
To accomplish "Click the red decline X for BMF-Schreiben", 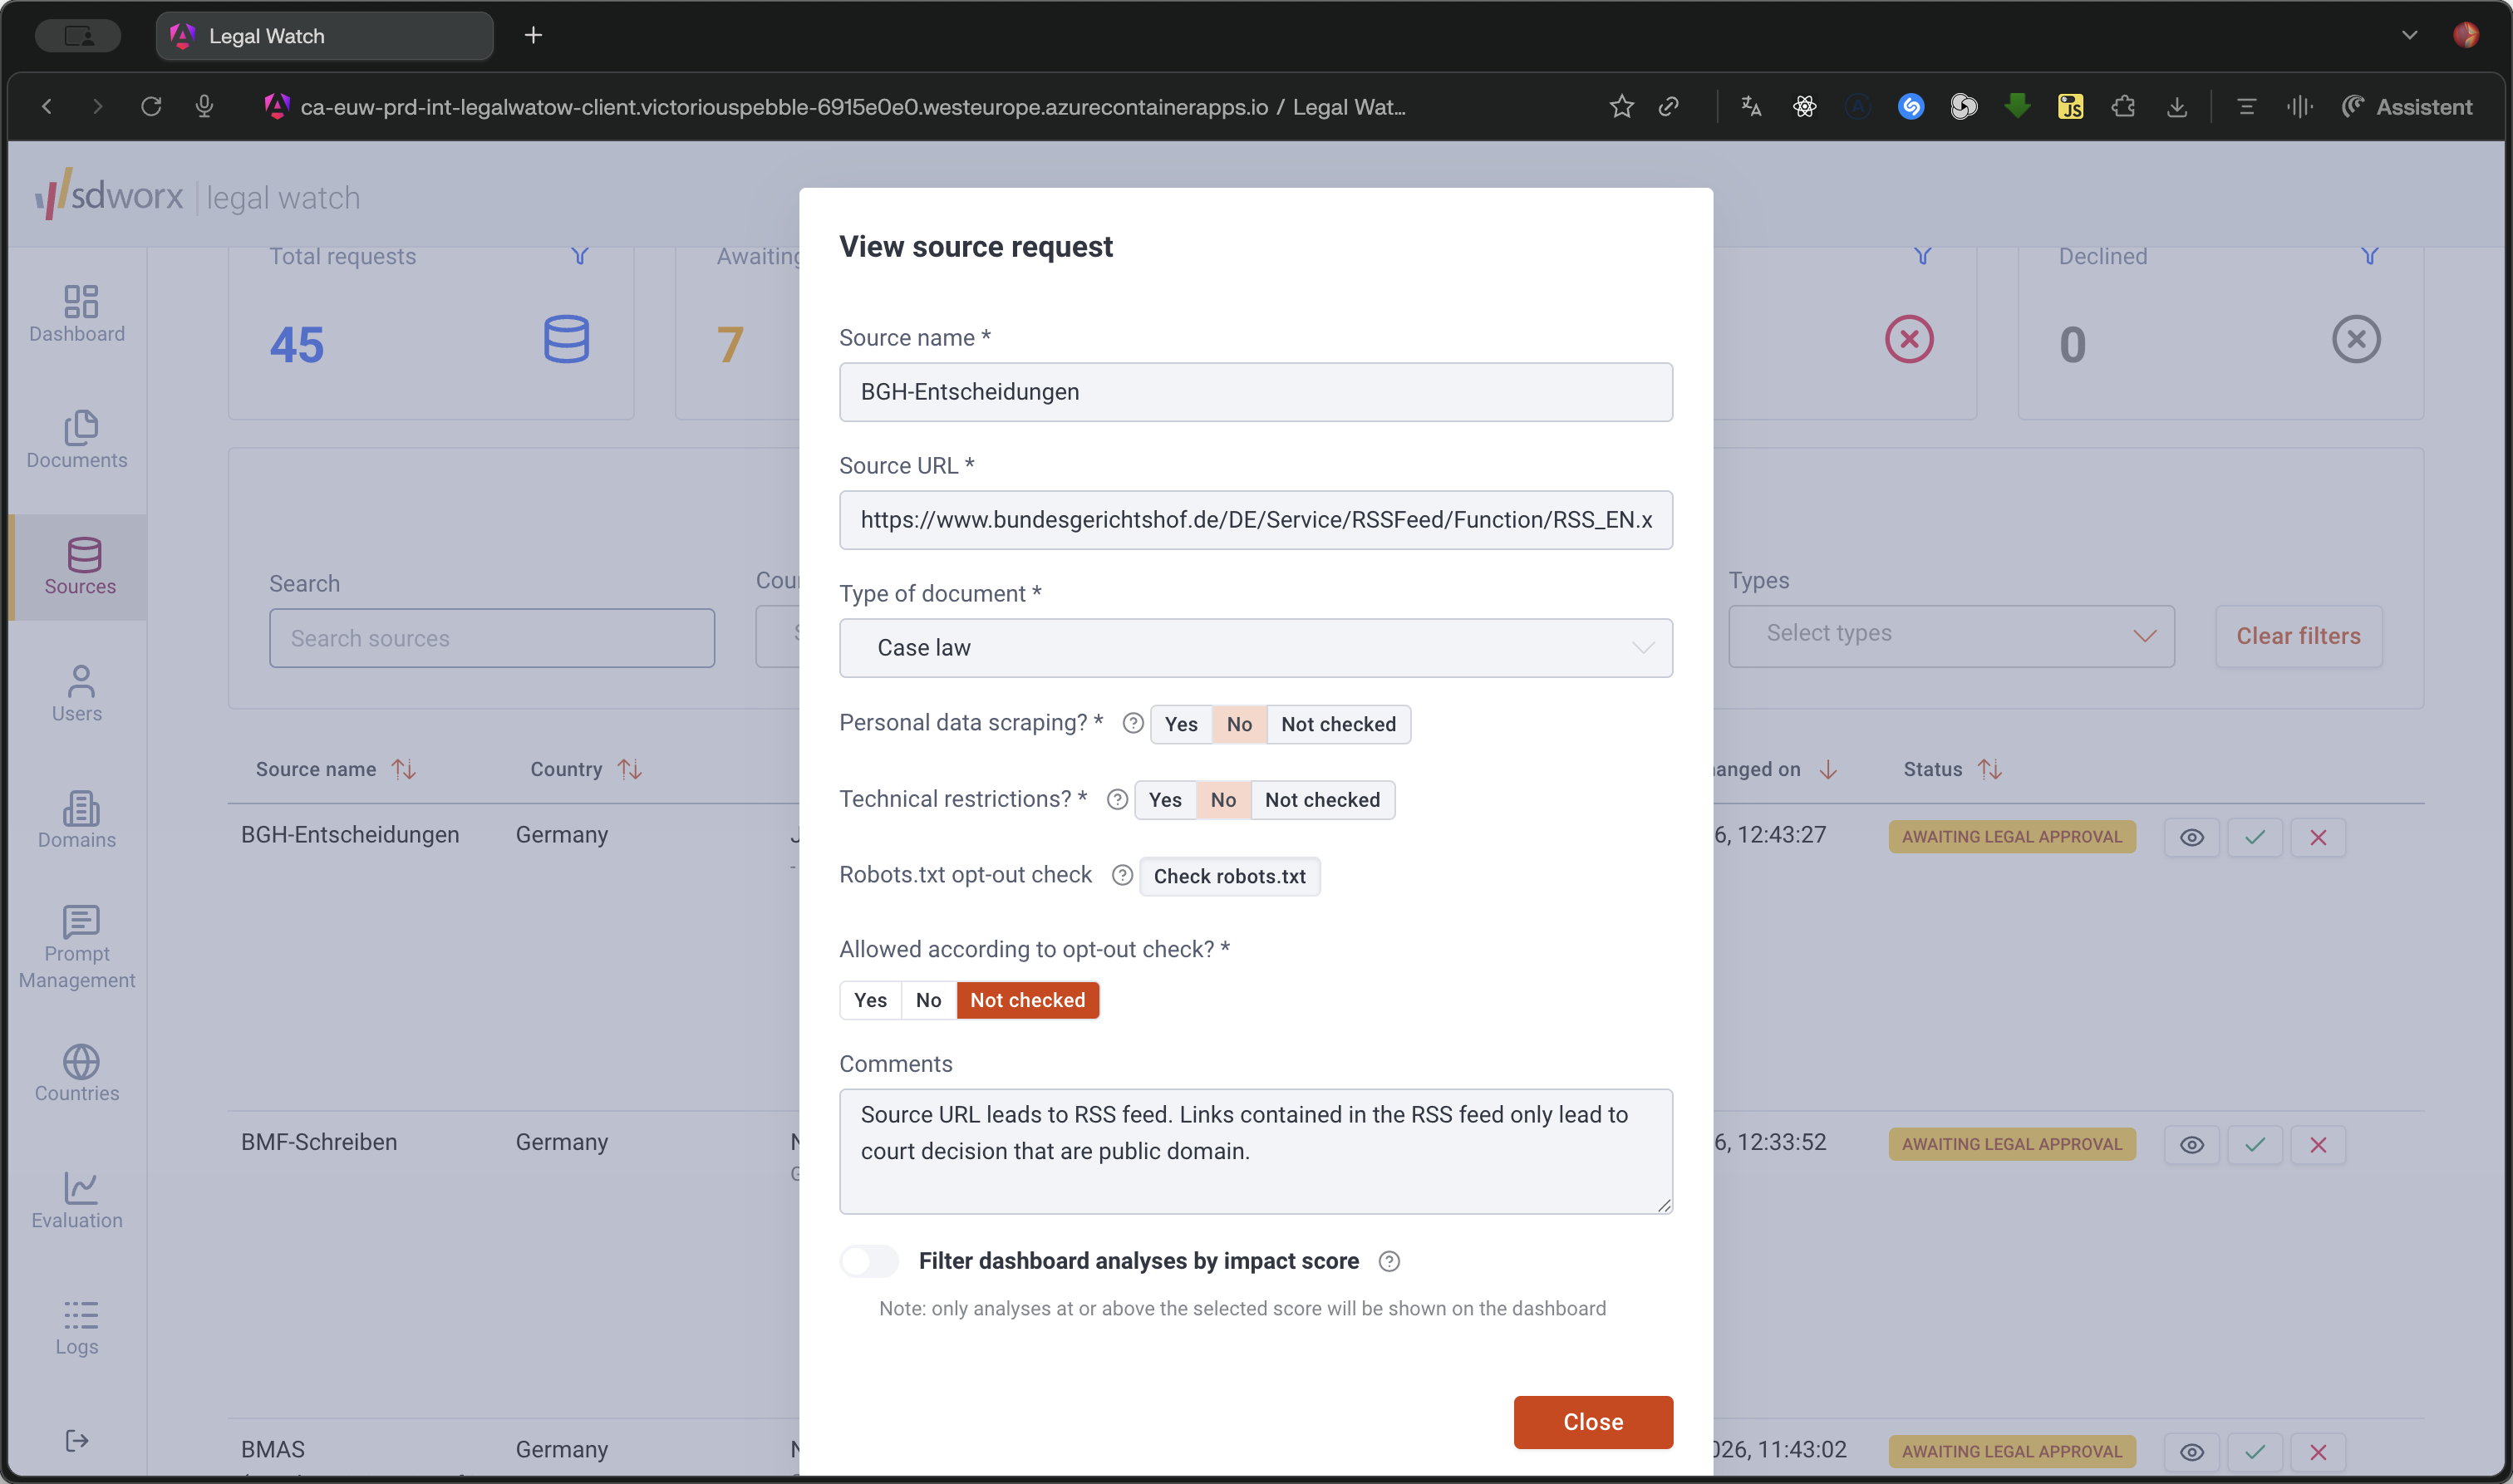I will point(2318,1144).
